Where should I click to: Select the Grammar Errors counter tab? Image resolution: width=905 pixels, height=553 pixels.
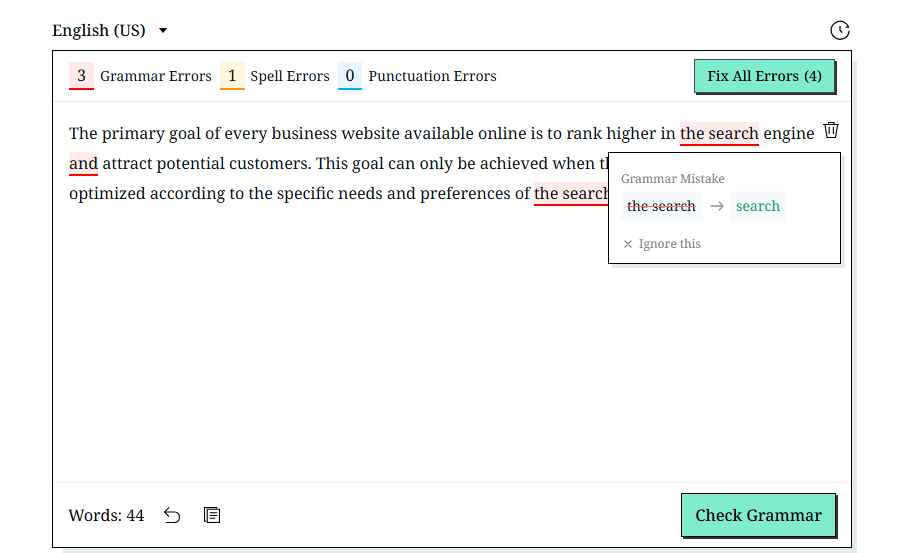[140, 76]
